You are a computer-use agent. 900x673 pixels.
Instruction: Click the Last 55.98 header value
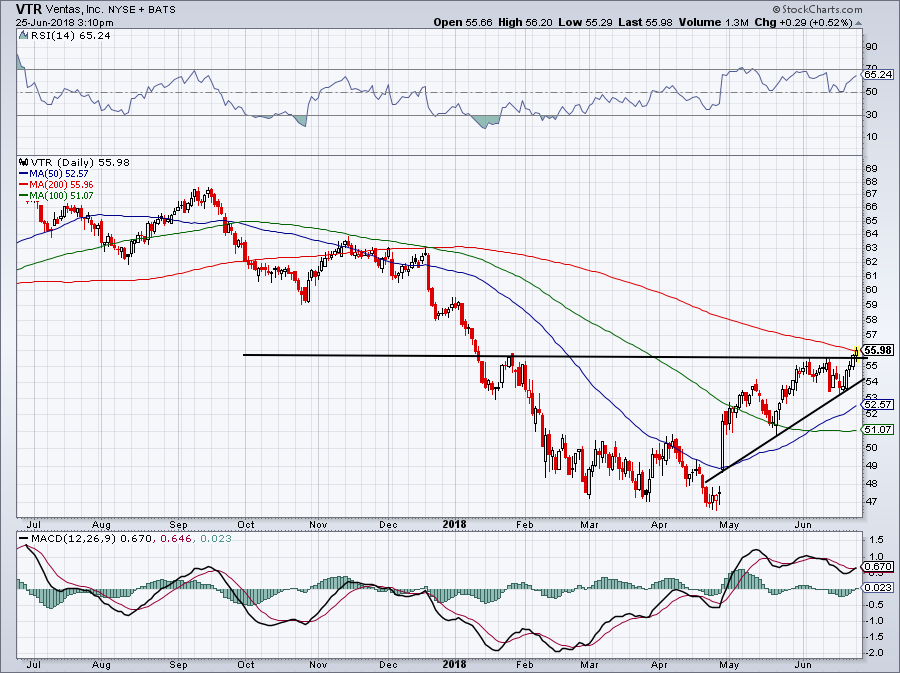point(646,22)
